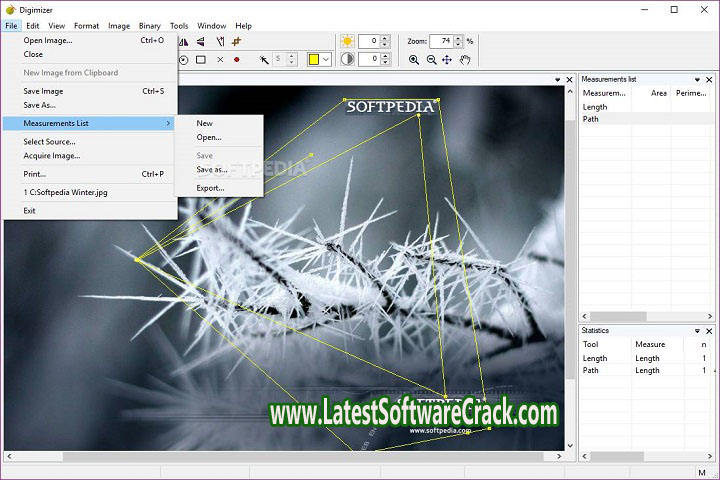Choose the red dot marker tool
This screenshot has width=720, height=480.
click(237, 60)
